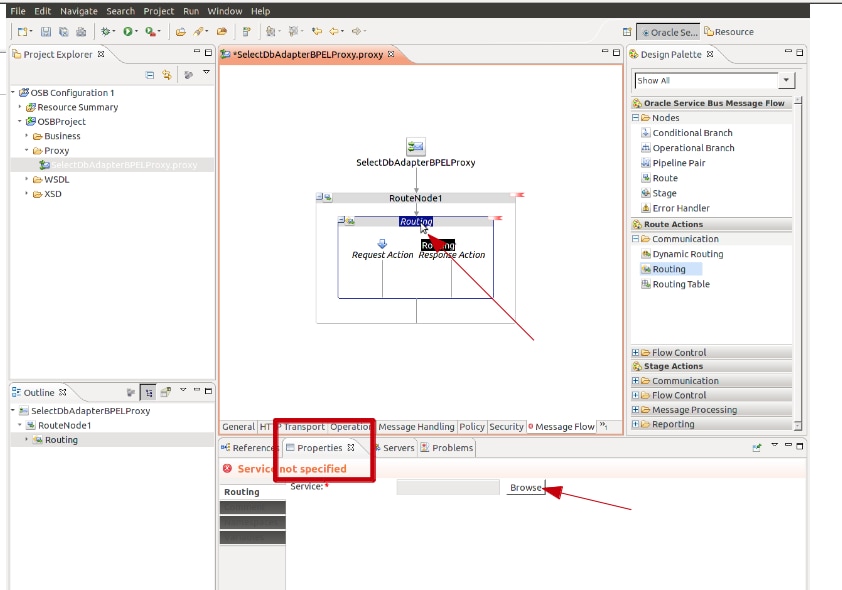The width and height of the screenshot is (842, 590).
Task: Click the Last Edit Location arrow icon
Action: [317, 32]
